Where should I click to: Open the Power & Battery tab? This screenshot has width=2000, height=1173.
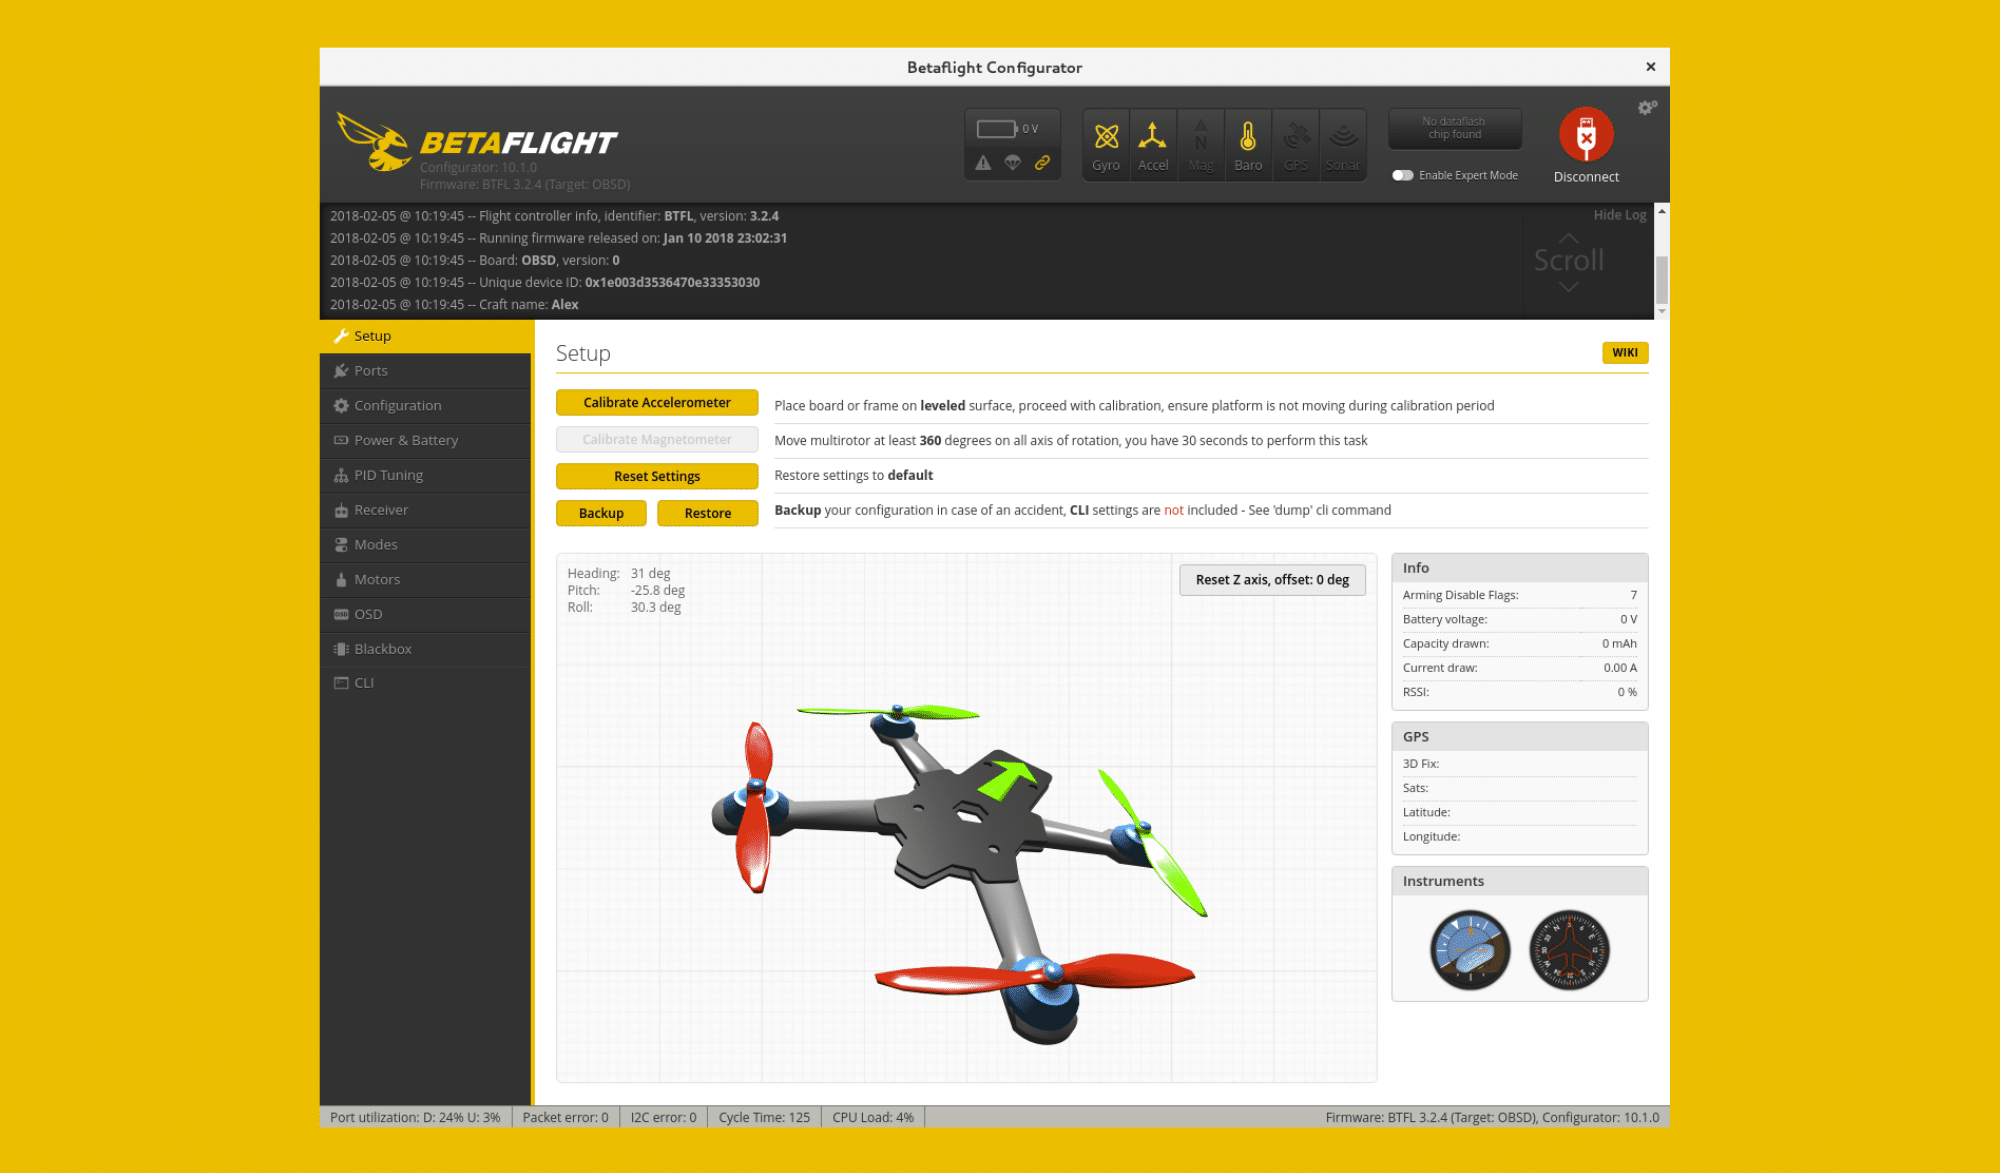coord(425,440)
